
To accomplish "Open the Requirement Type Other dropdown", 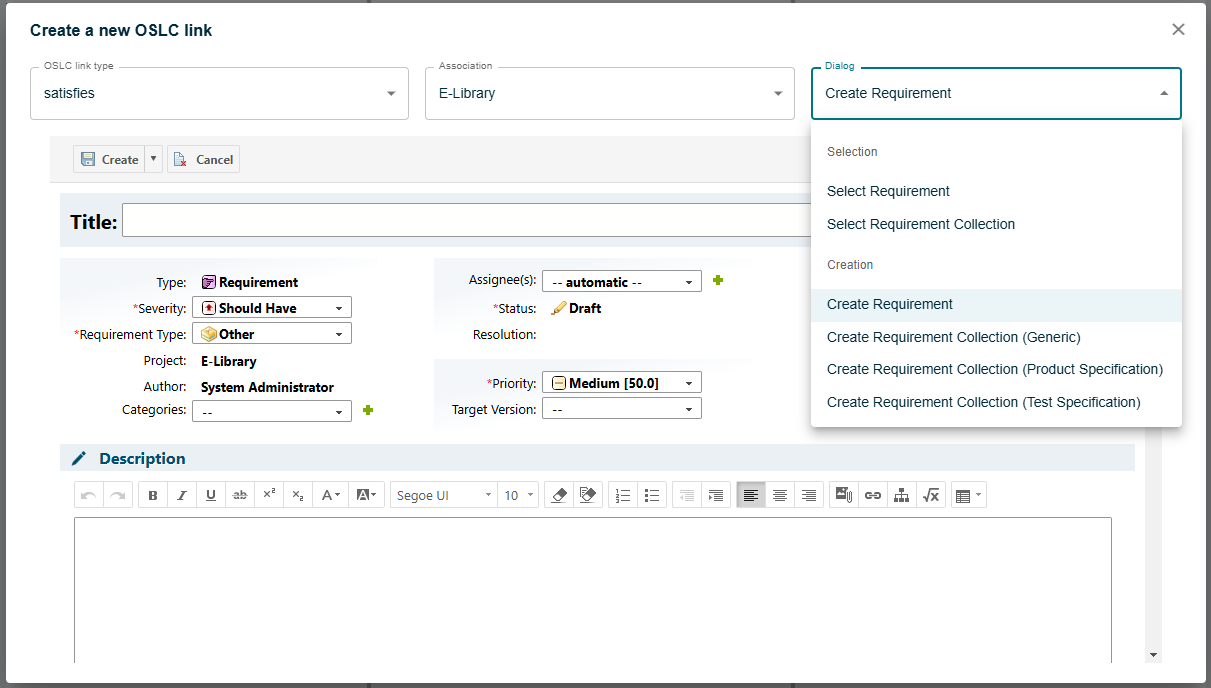I will [272, 334].
